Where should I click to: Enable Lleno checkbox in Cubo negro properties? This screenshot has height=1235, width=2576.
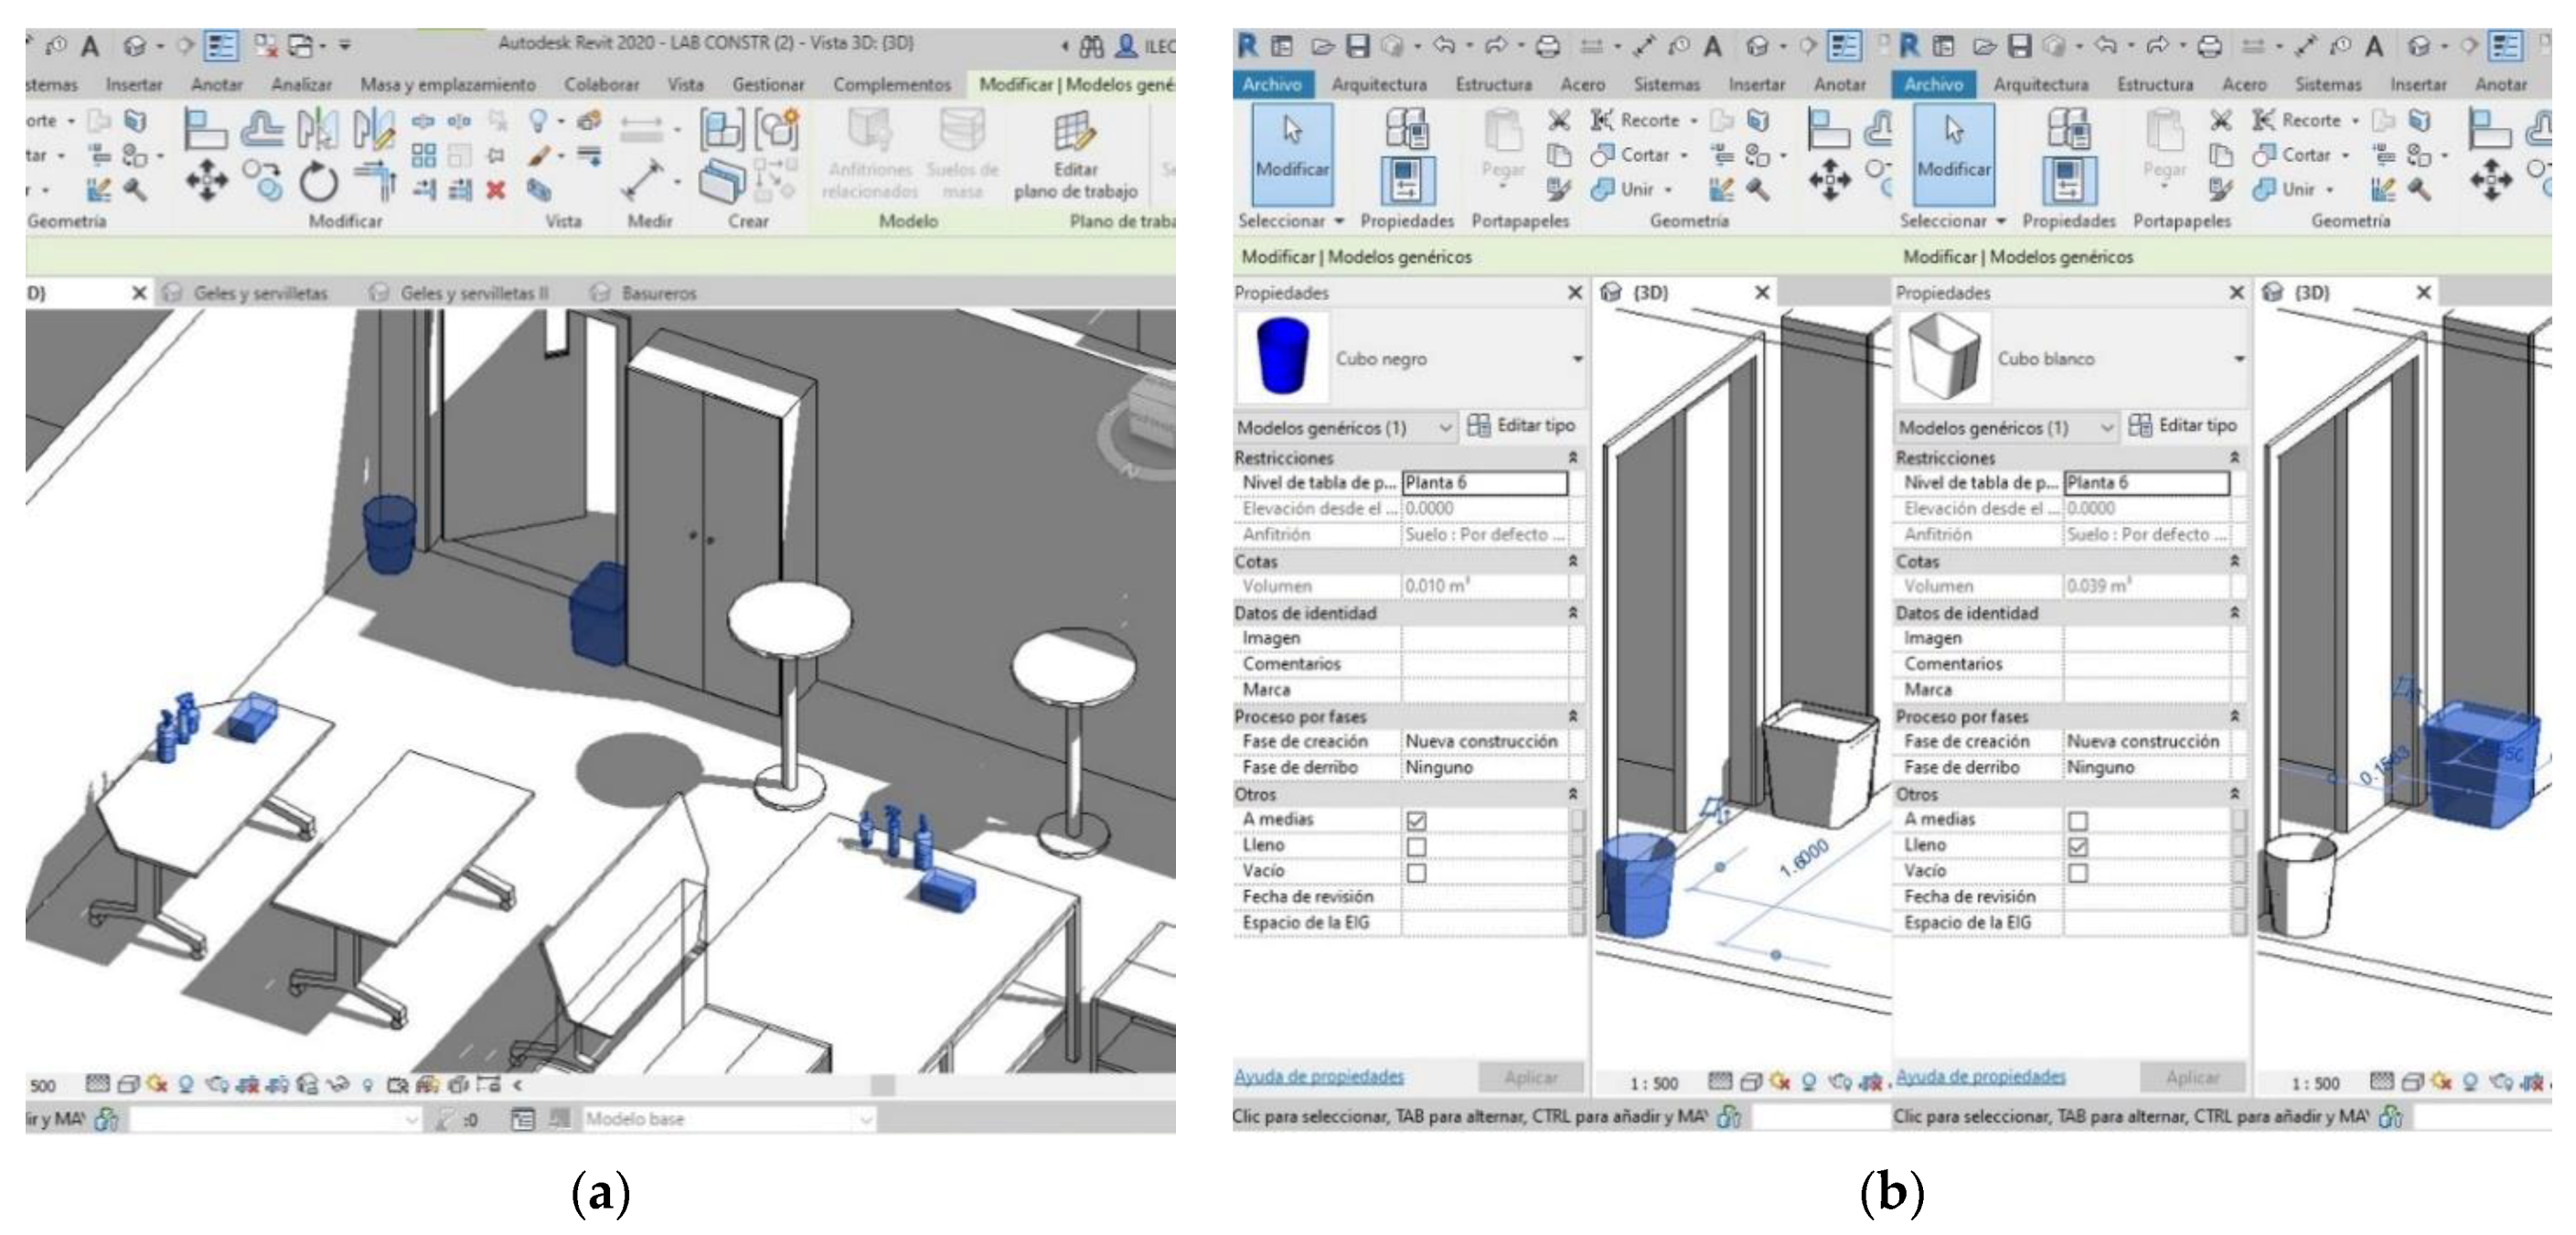point(1416,846)
